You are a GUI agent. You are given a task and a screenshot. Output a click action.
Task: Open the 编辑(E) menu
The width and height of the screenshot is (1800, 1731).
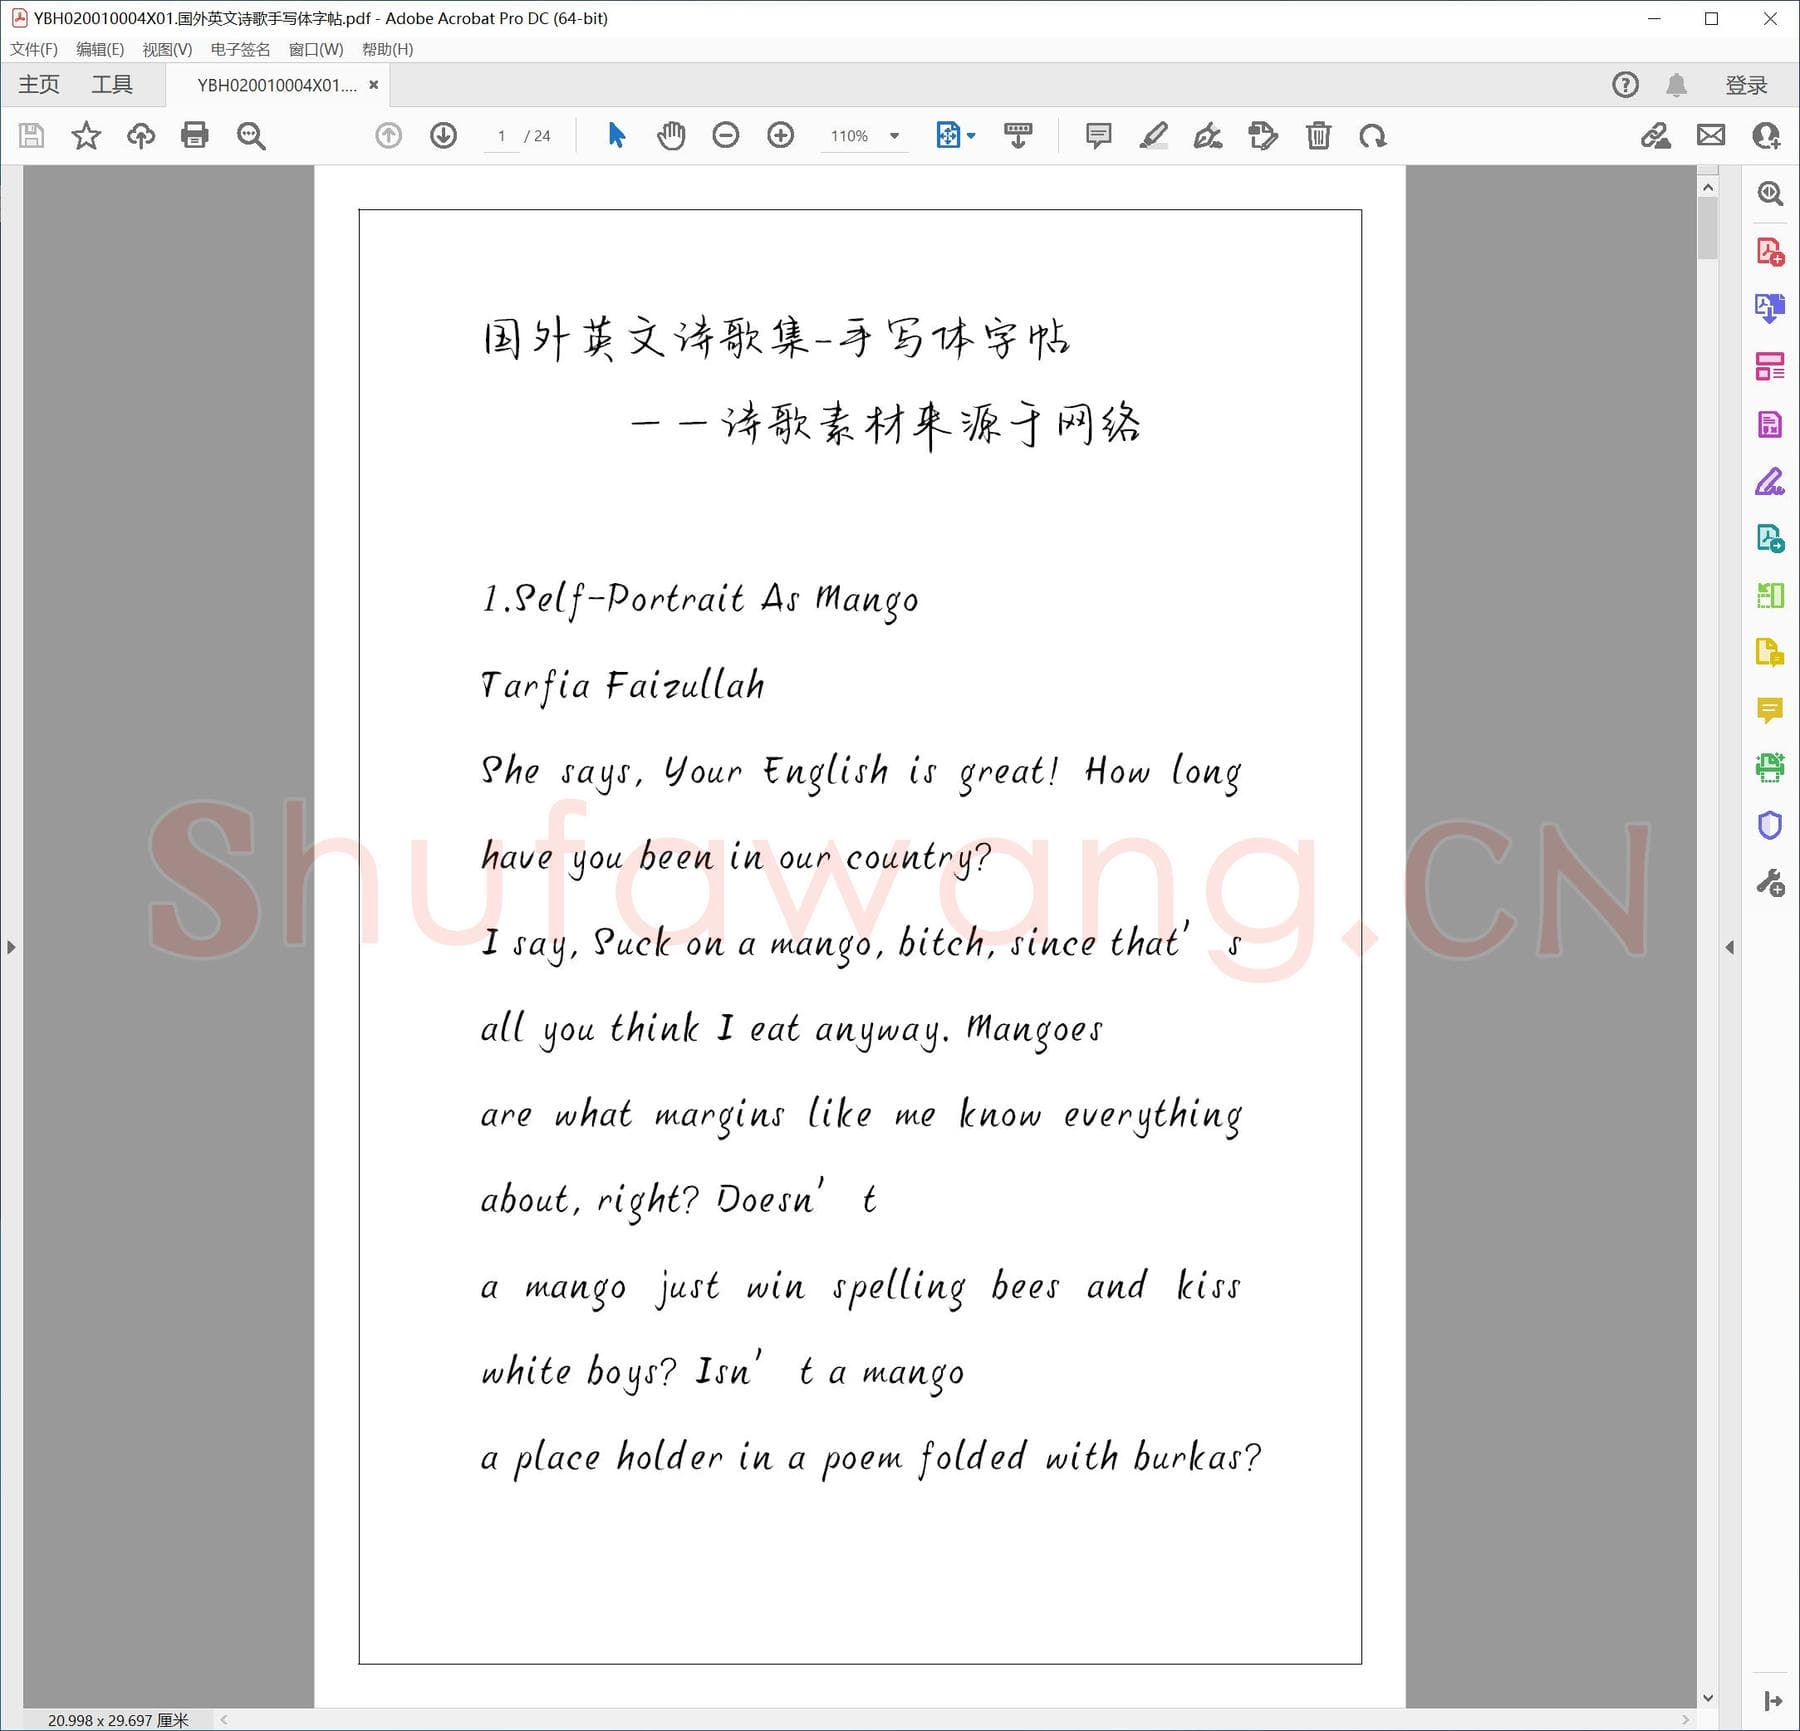100,49
